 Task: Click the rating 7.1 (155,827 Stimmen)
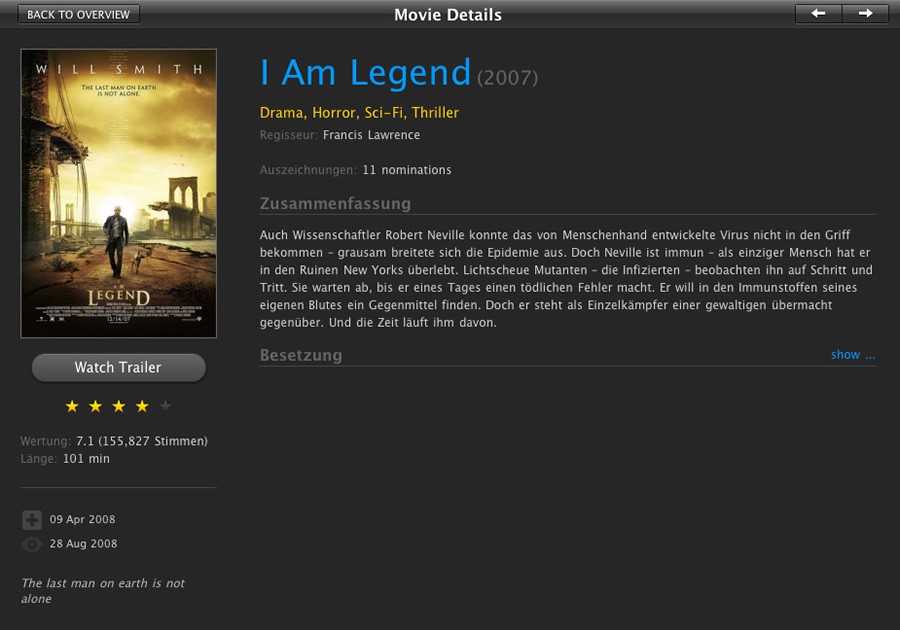(142, 441)
